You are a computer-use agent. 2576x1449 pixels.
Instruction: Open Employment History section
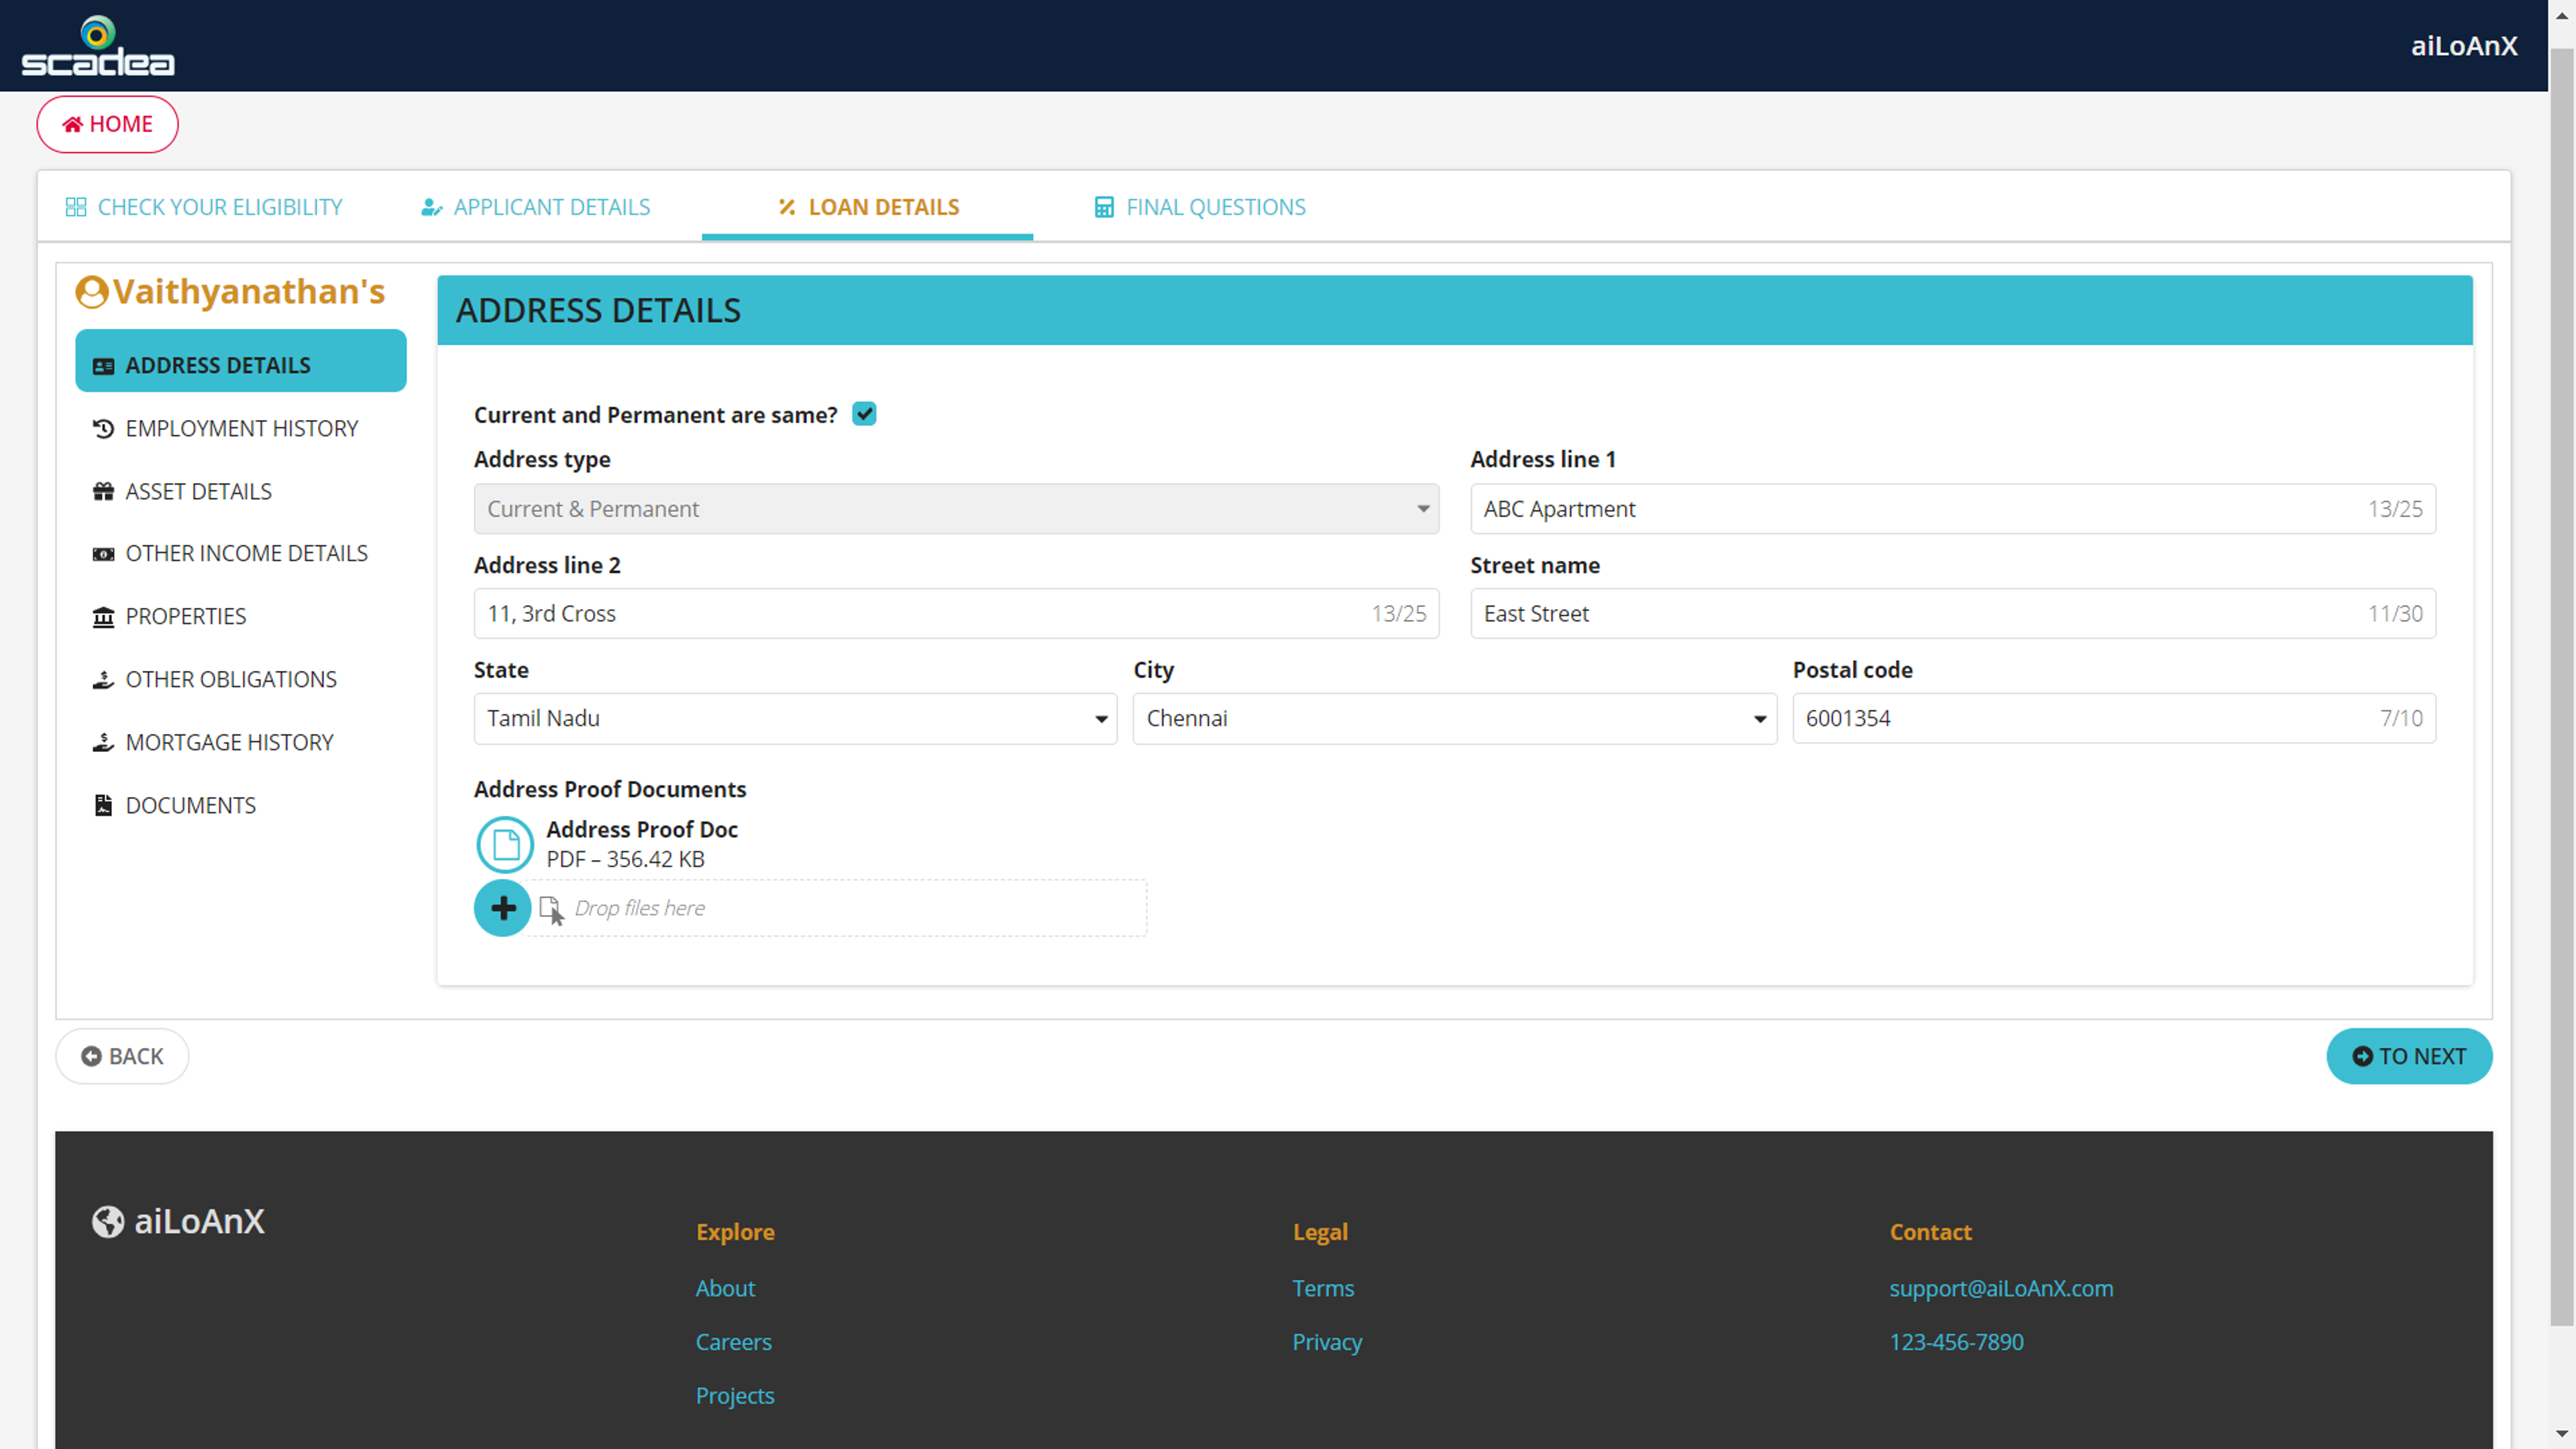(x=241, y=428)
